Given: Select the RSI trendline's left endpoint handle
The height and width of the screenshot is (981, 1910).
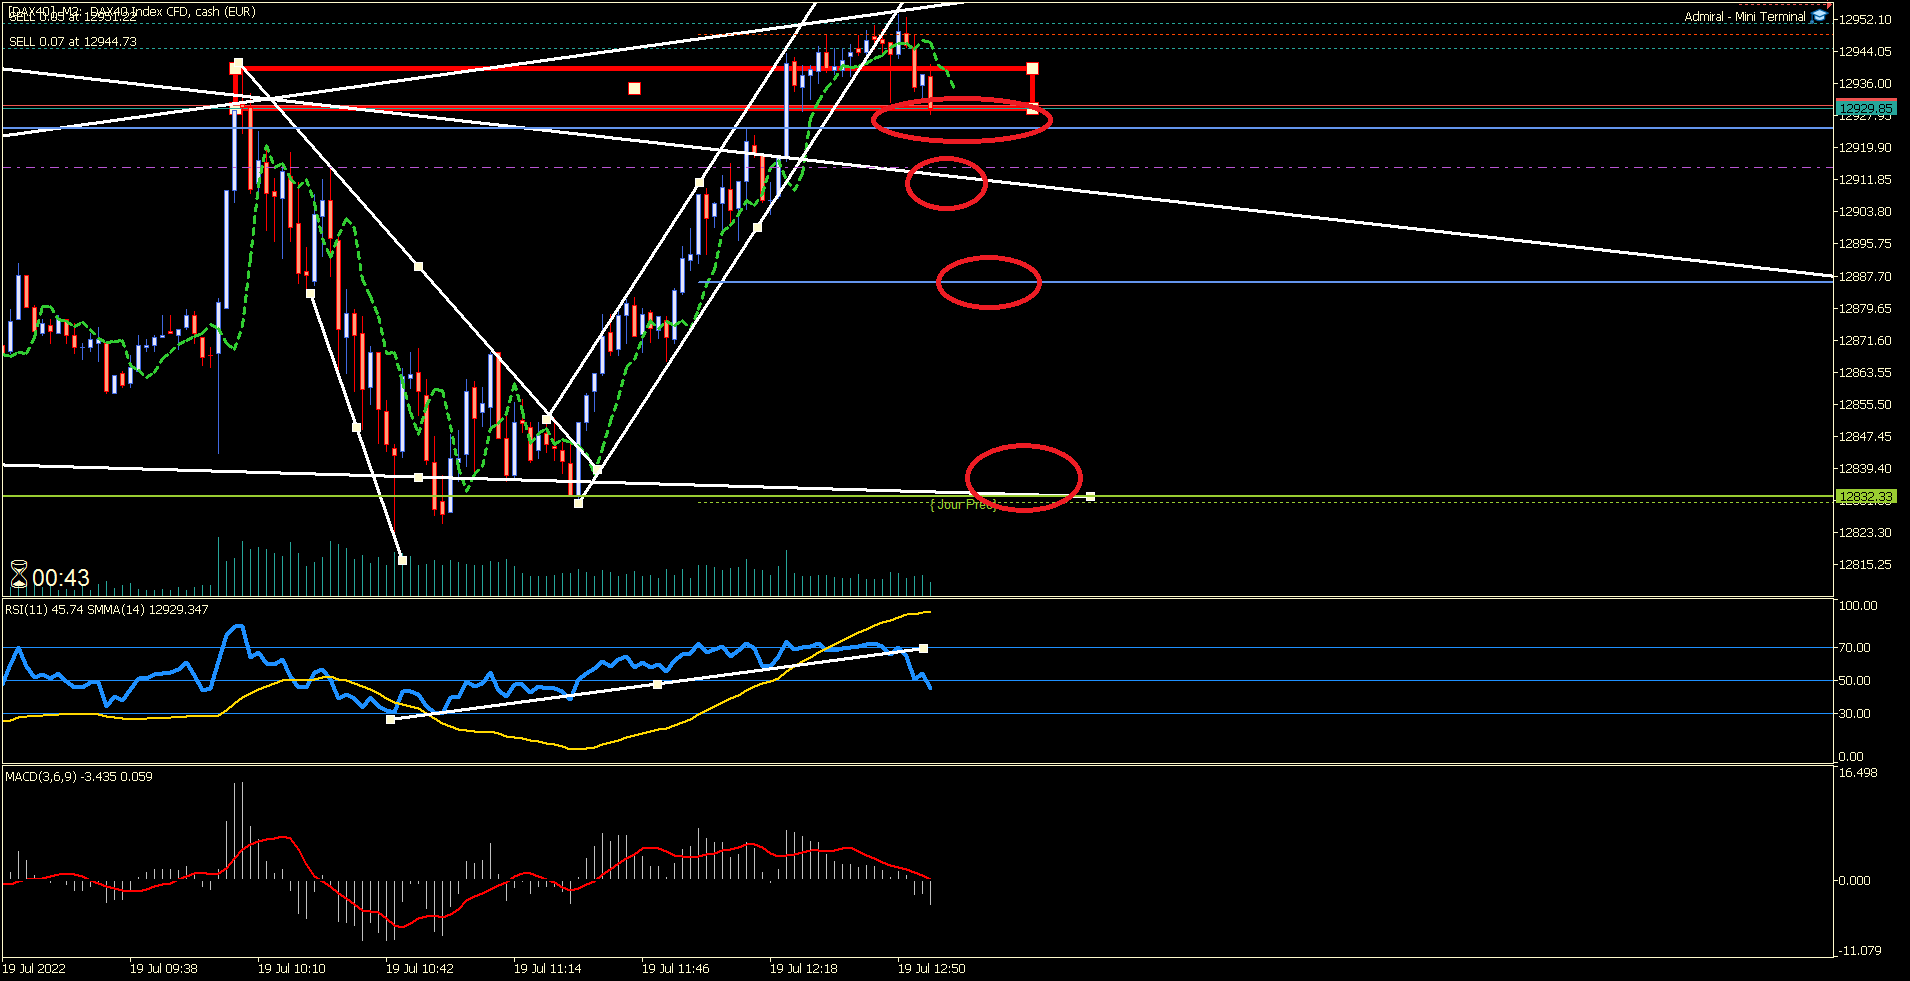Looking at the screenshot, I should pos(390,719).
